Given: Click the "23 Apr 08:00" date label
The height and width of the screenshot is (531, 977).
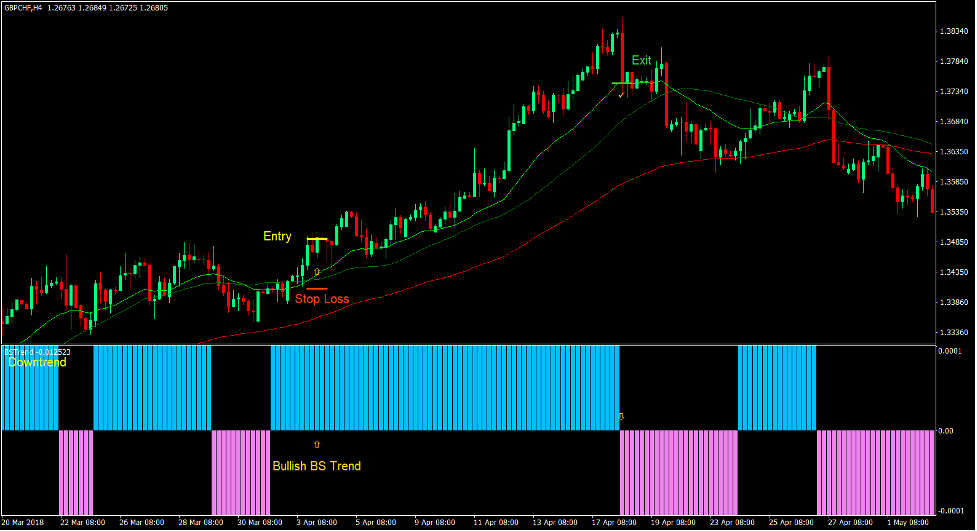Looking at the screenshot, I should click(733, 522).
